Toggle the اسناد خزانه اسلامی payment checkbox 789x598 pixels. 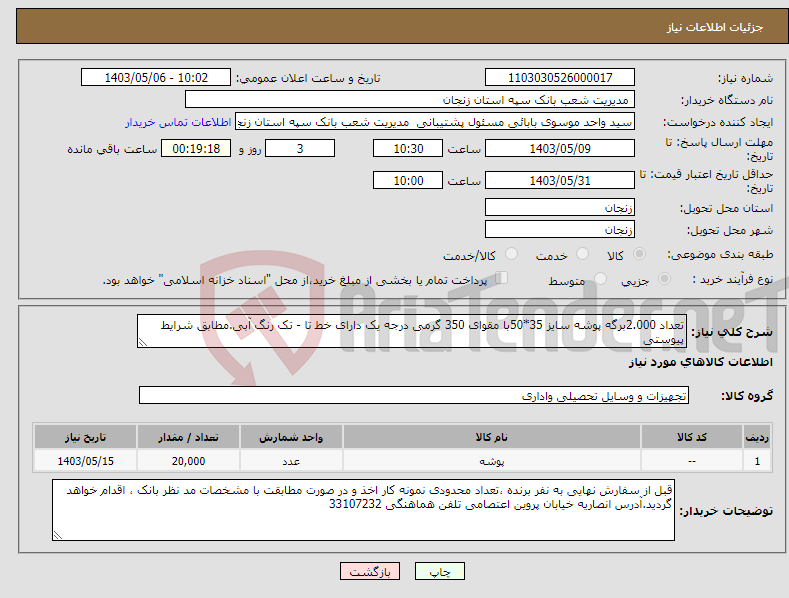[x=502, y=277]
